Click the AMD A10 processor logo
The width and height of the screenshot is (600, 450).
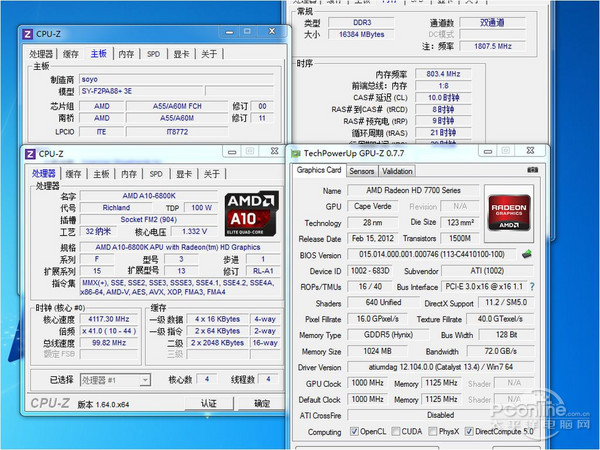(x=251, y=214)
